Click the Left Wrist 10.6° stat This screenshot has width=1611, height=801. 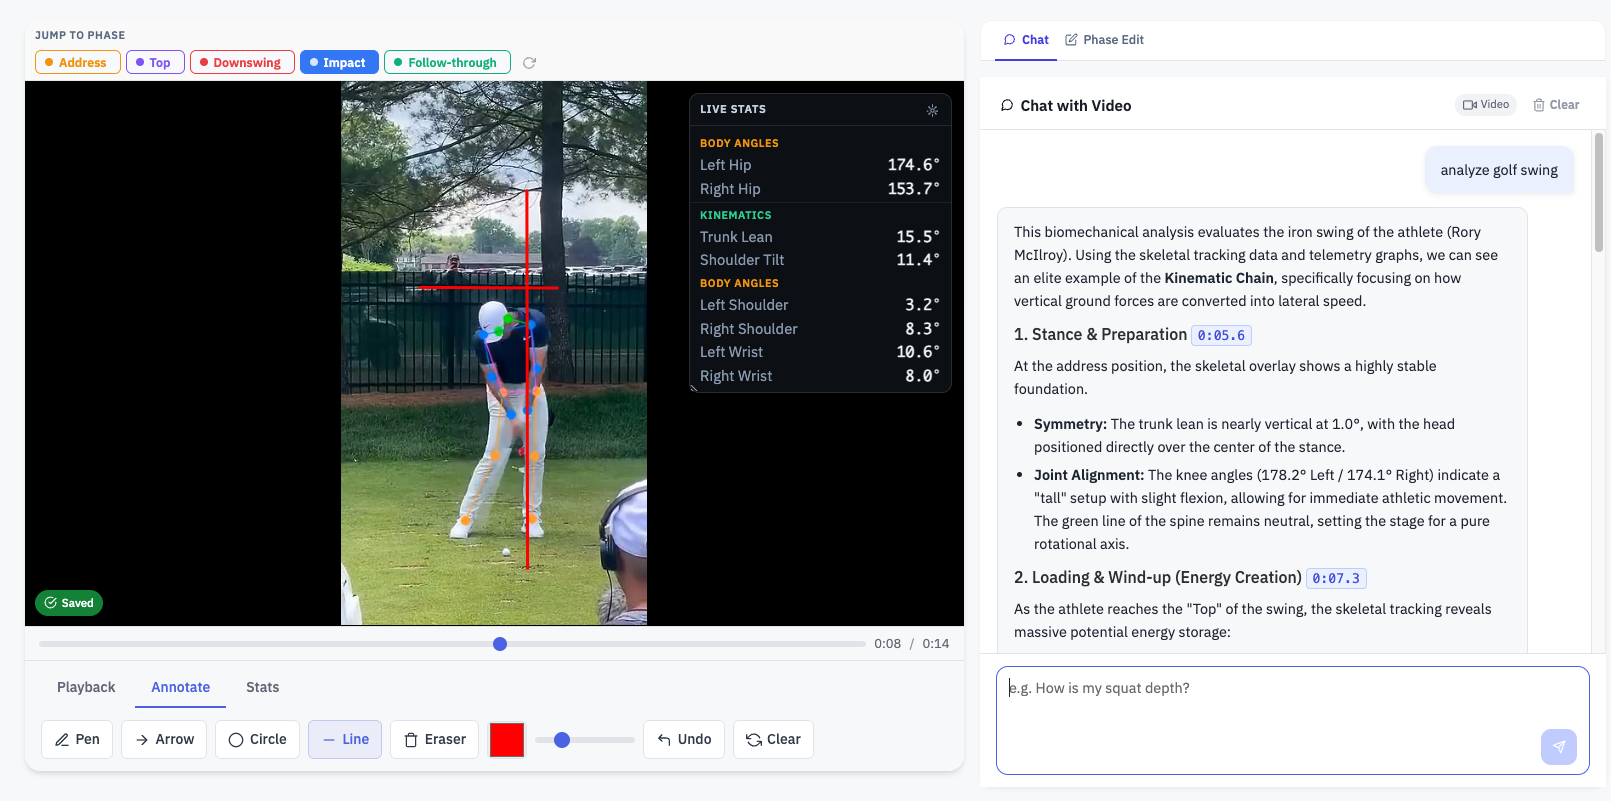point(820,352)
